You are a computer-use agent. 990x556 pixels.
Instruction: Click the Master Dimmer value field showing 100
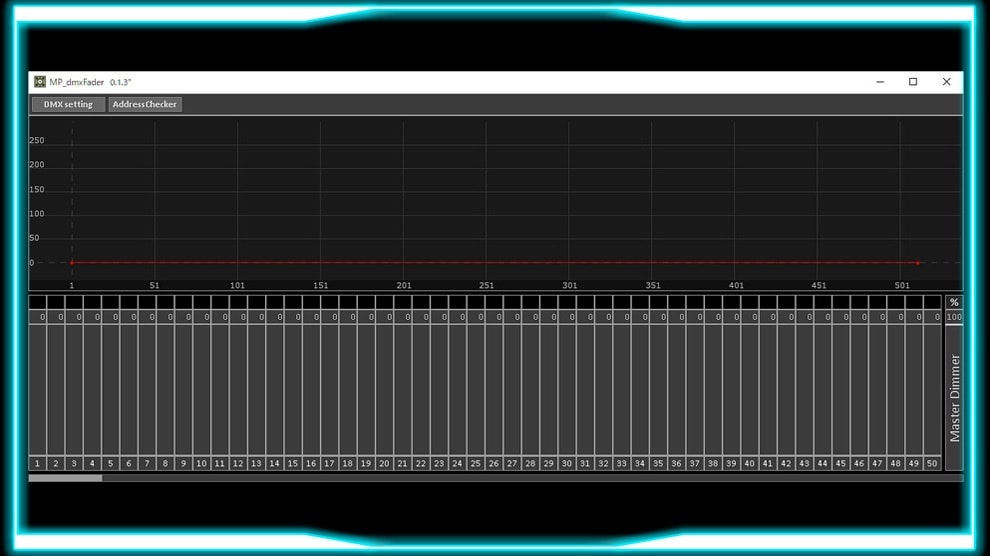pyautogui.click(x=954, y=317)
